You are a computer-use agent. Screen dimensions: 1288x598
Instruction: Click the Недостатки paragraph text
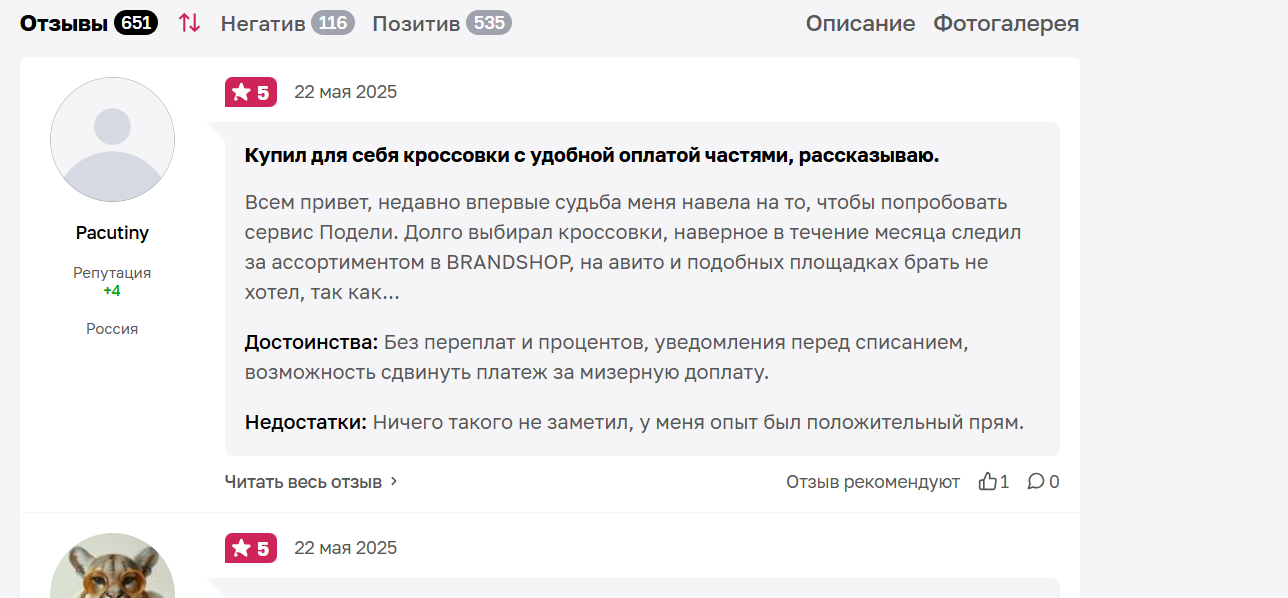[634, 422]
